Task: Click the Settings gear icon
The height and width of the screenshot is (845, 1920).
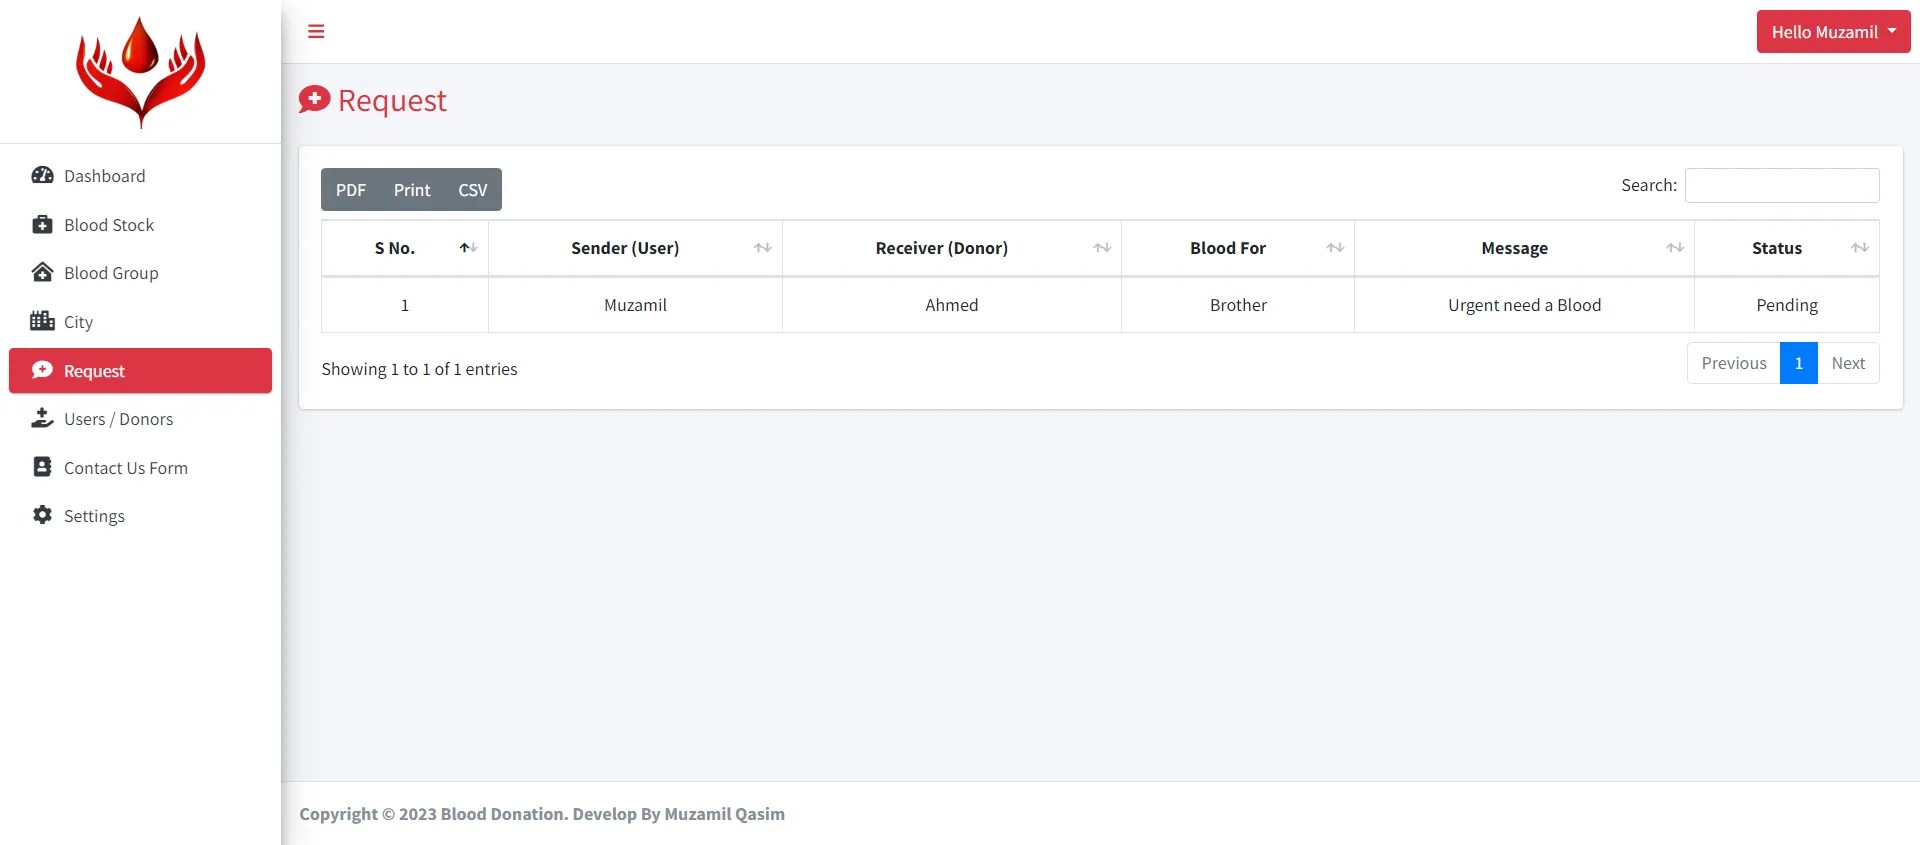Action: coord(42,515)
